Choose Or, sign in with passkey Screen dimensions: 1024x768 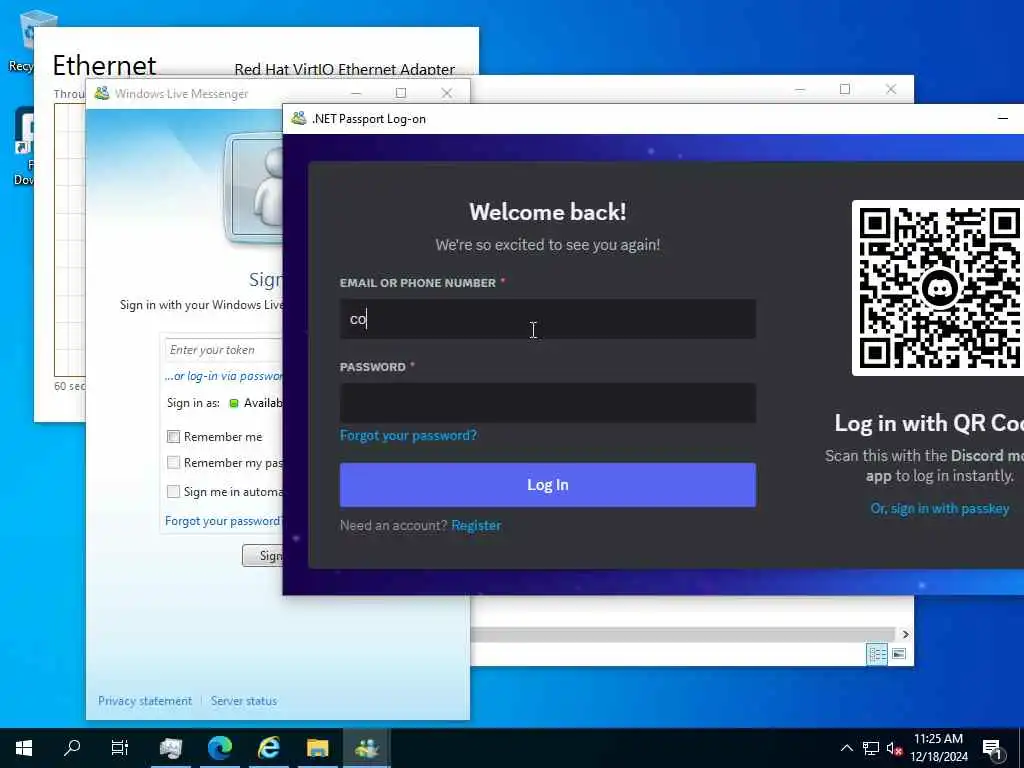pyautogui.click(x=939, y=509)
